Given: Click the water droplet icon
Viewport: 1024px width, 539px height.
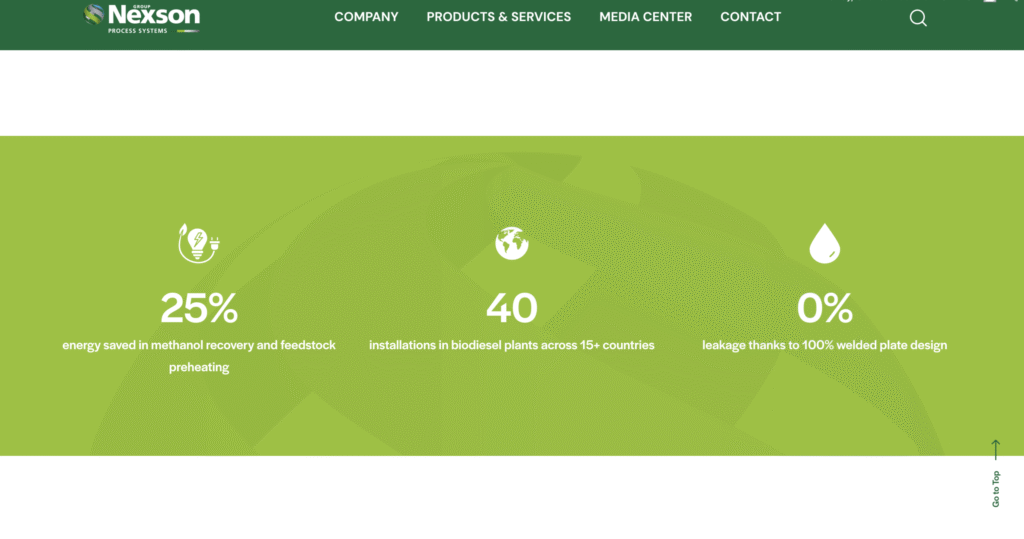Looking at the screenshot, I should click(824, 243).
